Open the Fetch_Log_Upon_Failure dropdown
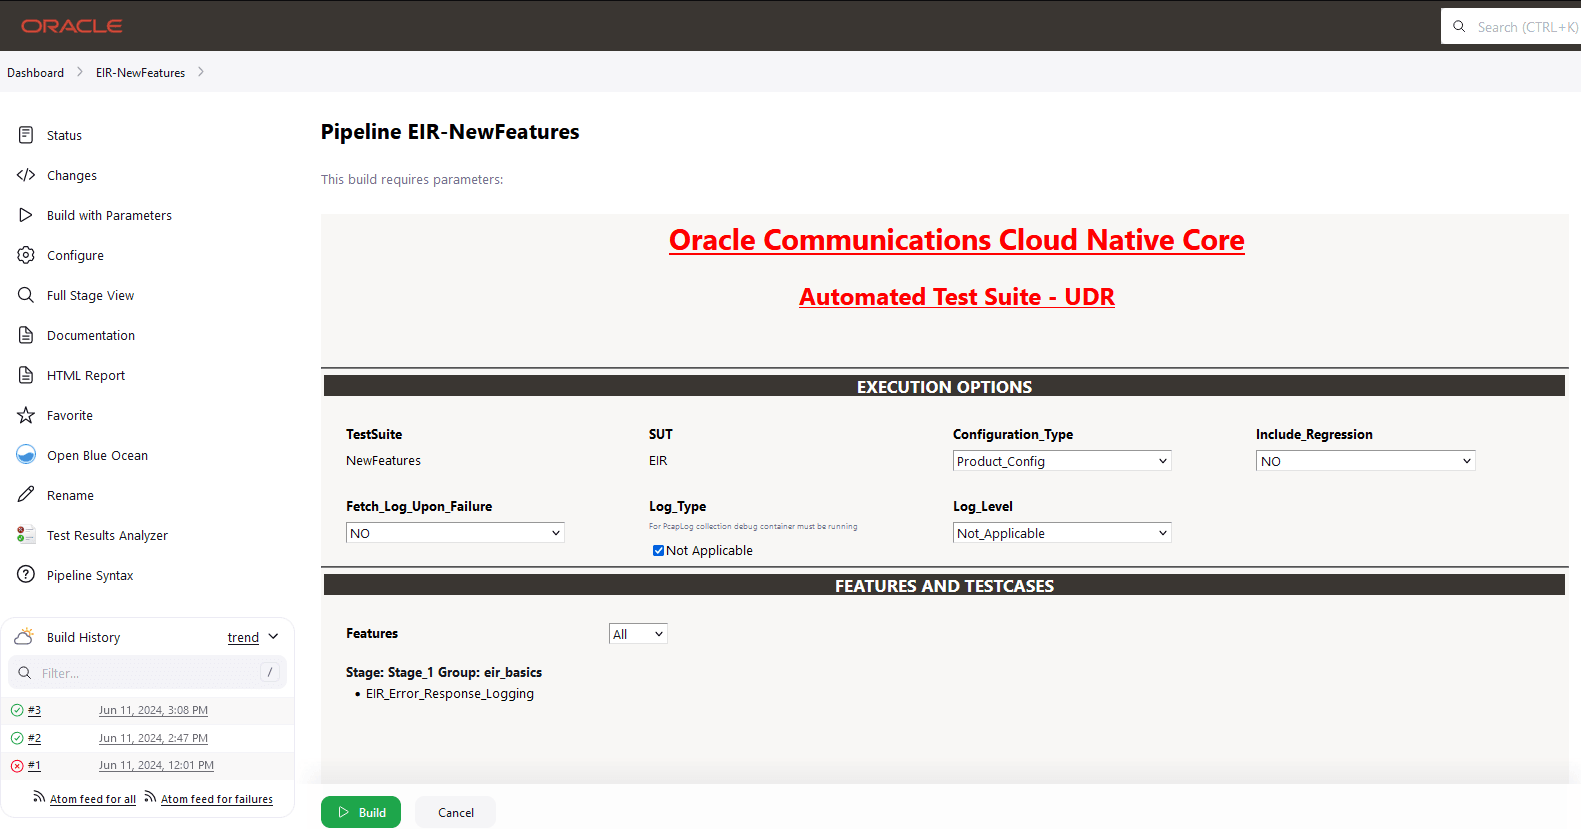 click(x=455, y=533)
